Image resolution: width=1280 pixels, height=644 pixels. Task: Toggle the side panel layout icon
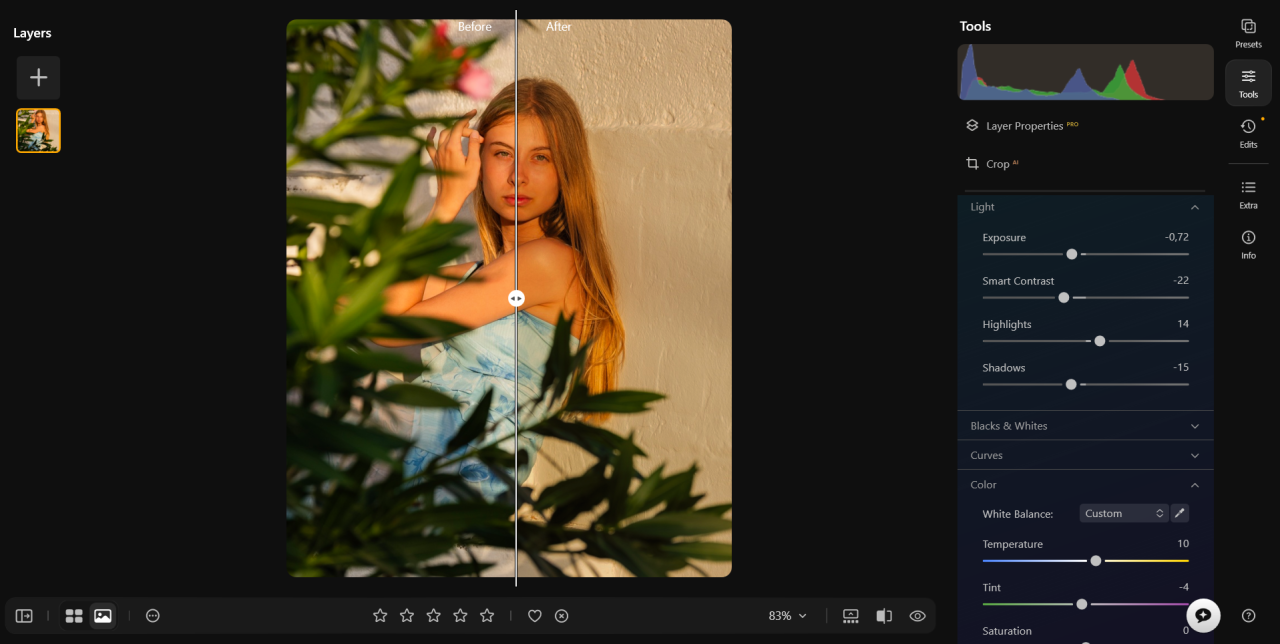pos(24,616)
